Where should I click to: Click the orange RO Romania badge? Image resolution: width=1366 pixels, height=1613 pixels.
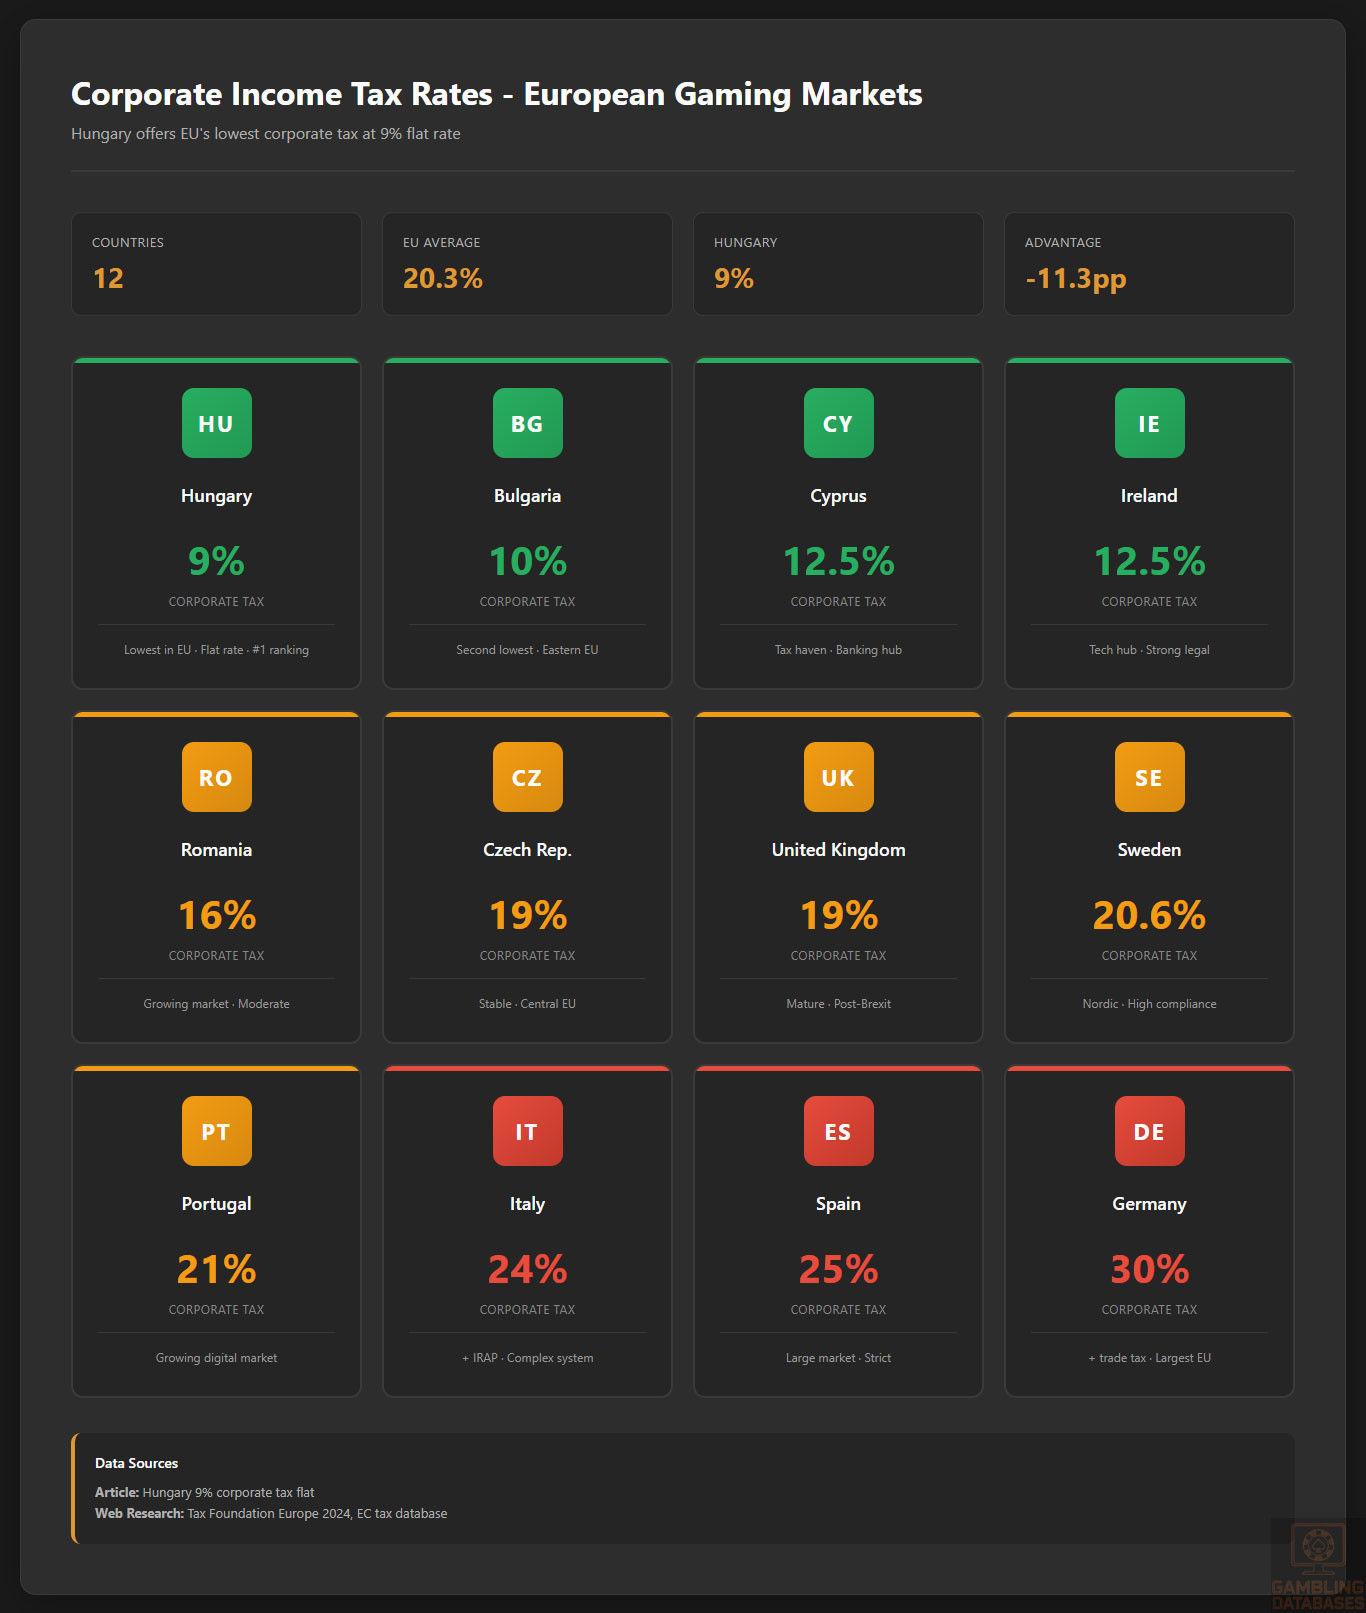[216, 777]
